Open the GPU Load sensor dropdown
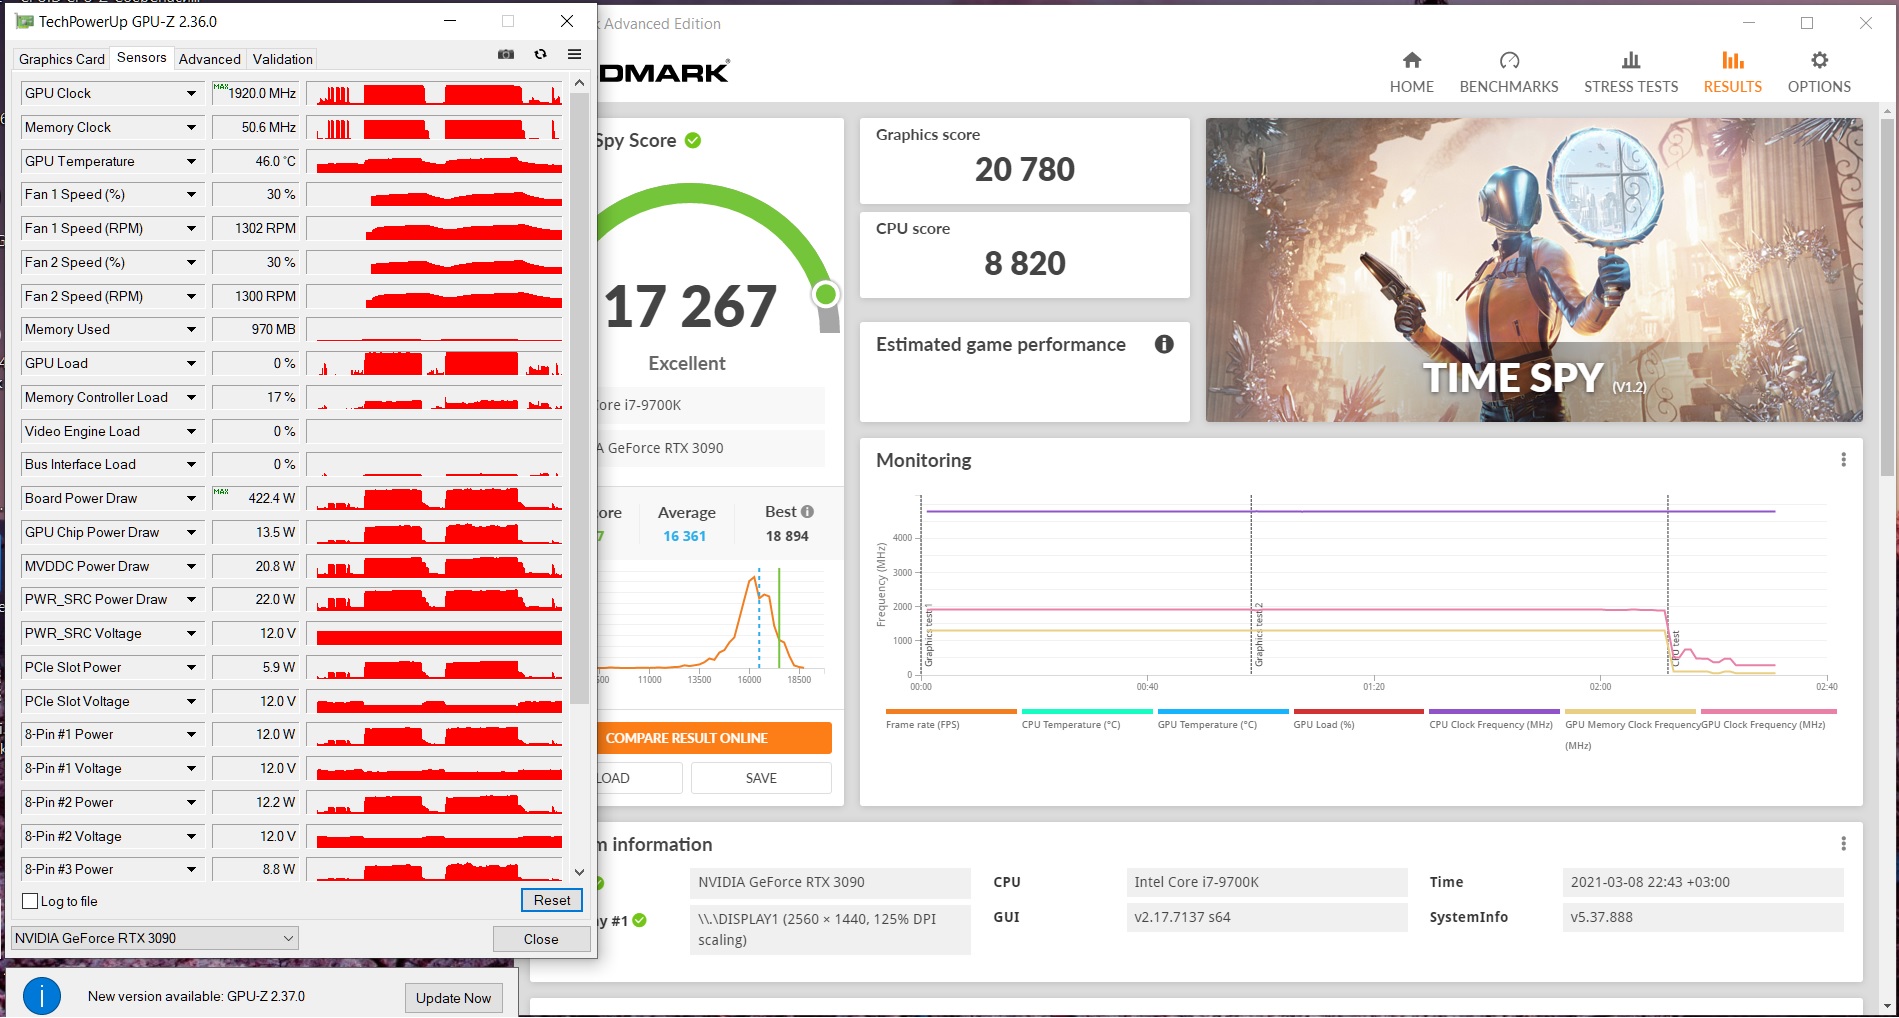 [191, 364]
